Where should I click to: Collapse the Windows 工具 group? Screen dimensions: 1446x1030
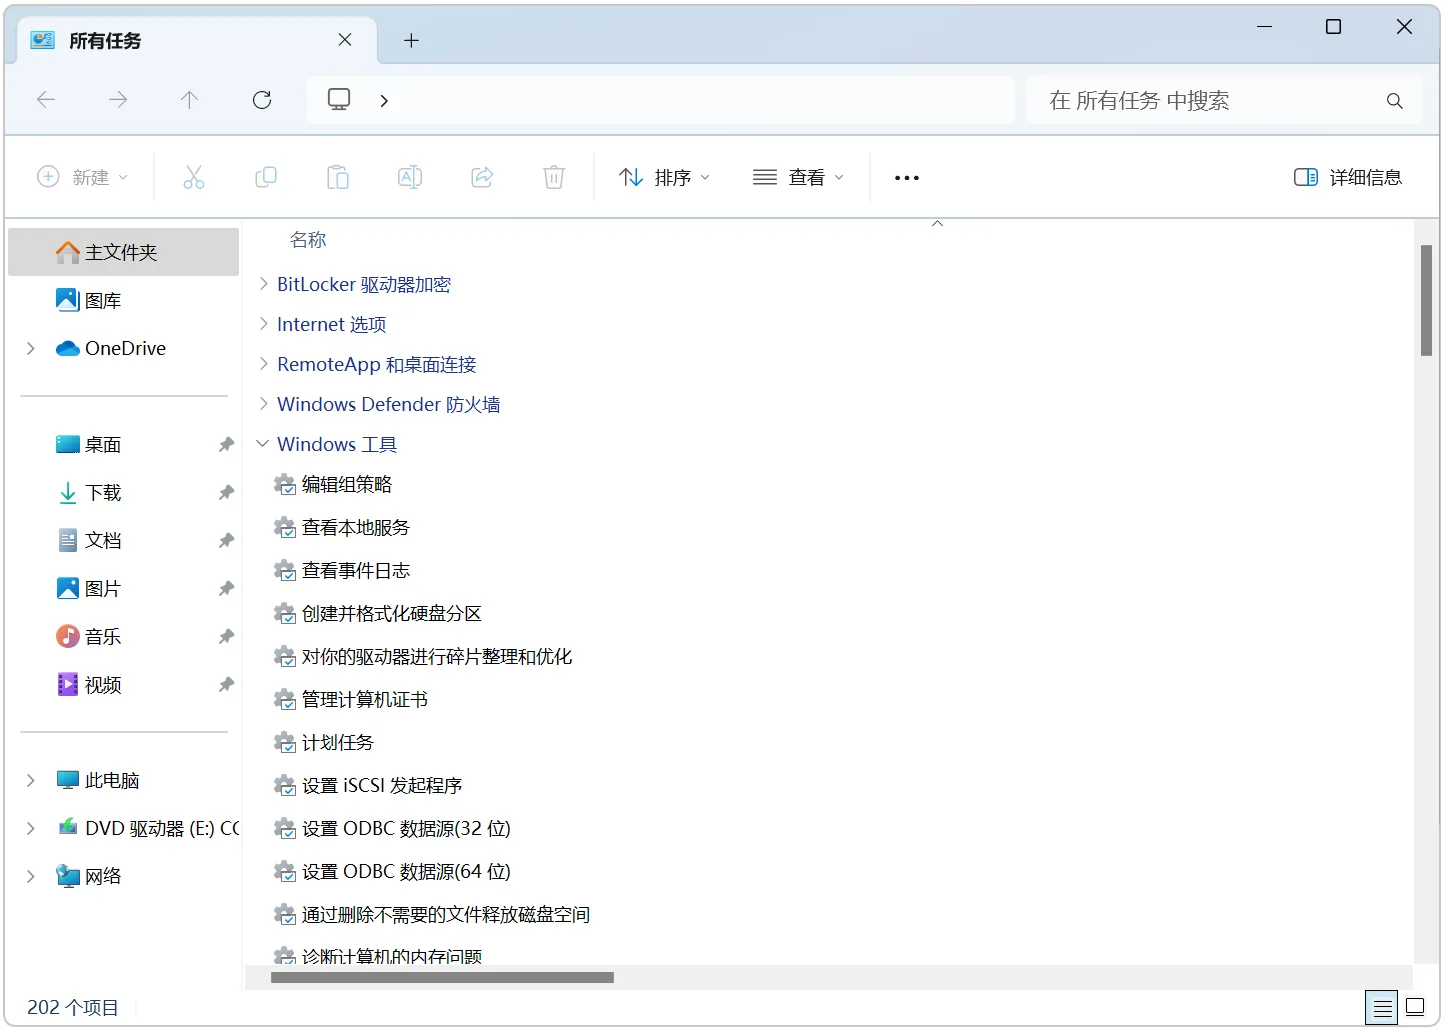tap(263, 444)
